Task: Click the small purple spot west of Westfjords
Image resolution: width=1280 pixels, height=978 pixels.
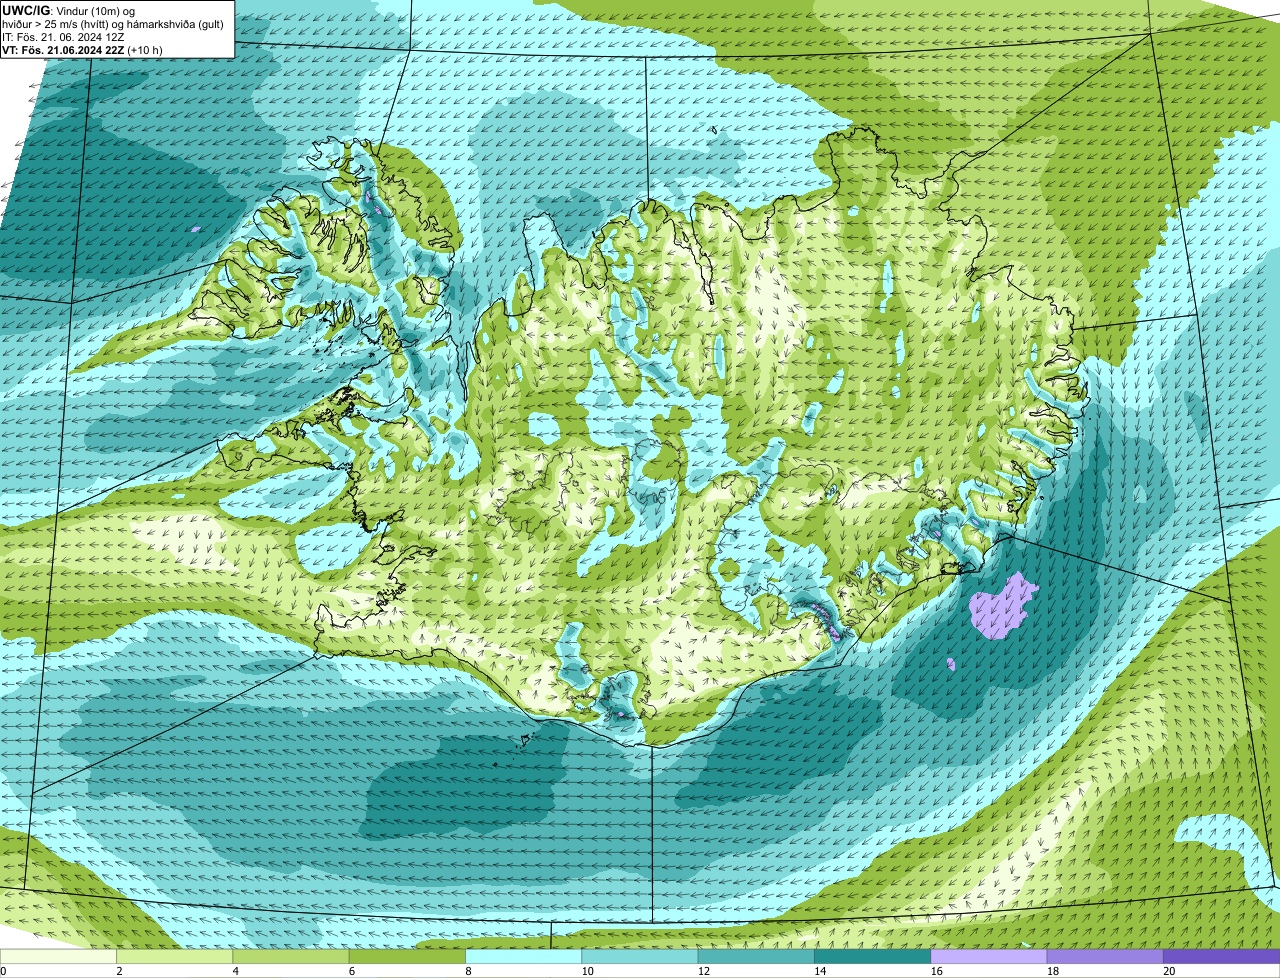Action: pyautogui.click(x=195, y=229)
